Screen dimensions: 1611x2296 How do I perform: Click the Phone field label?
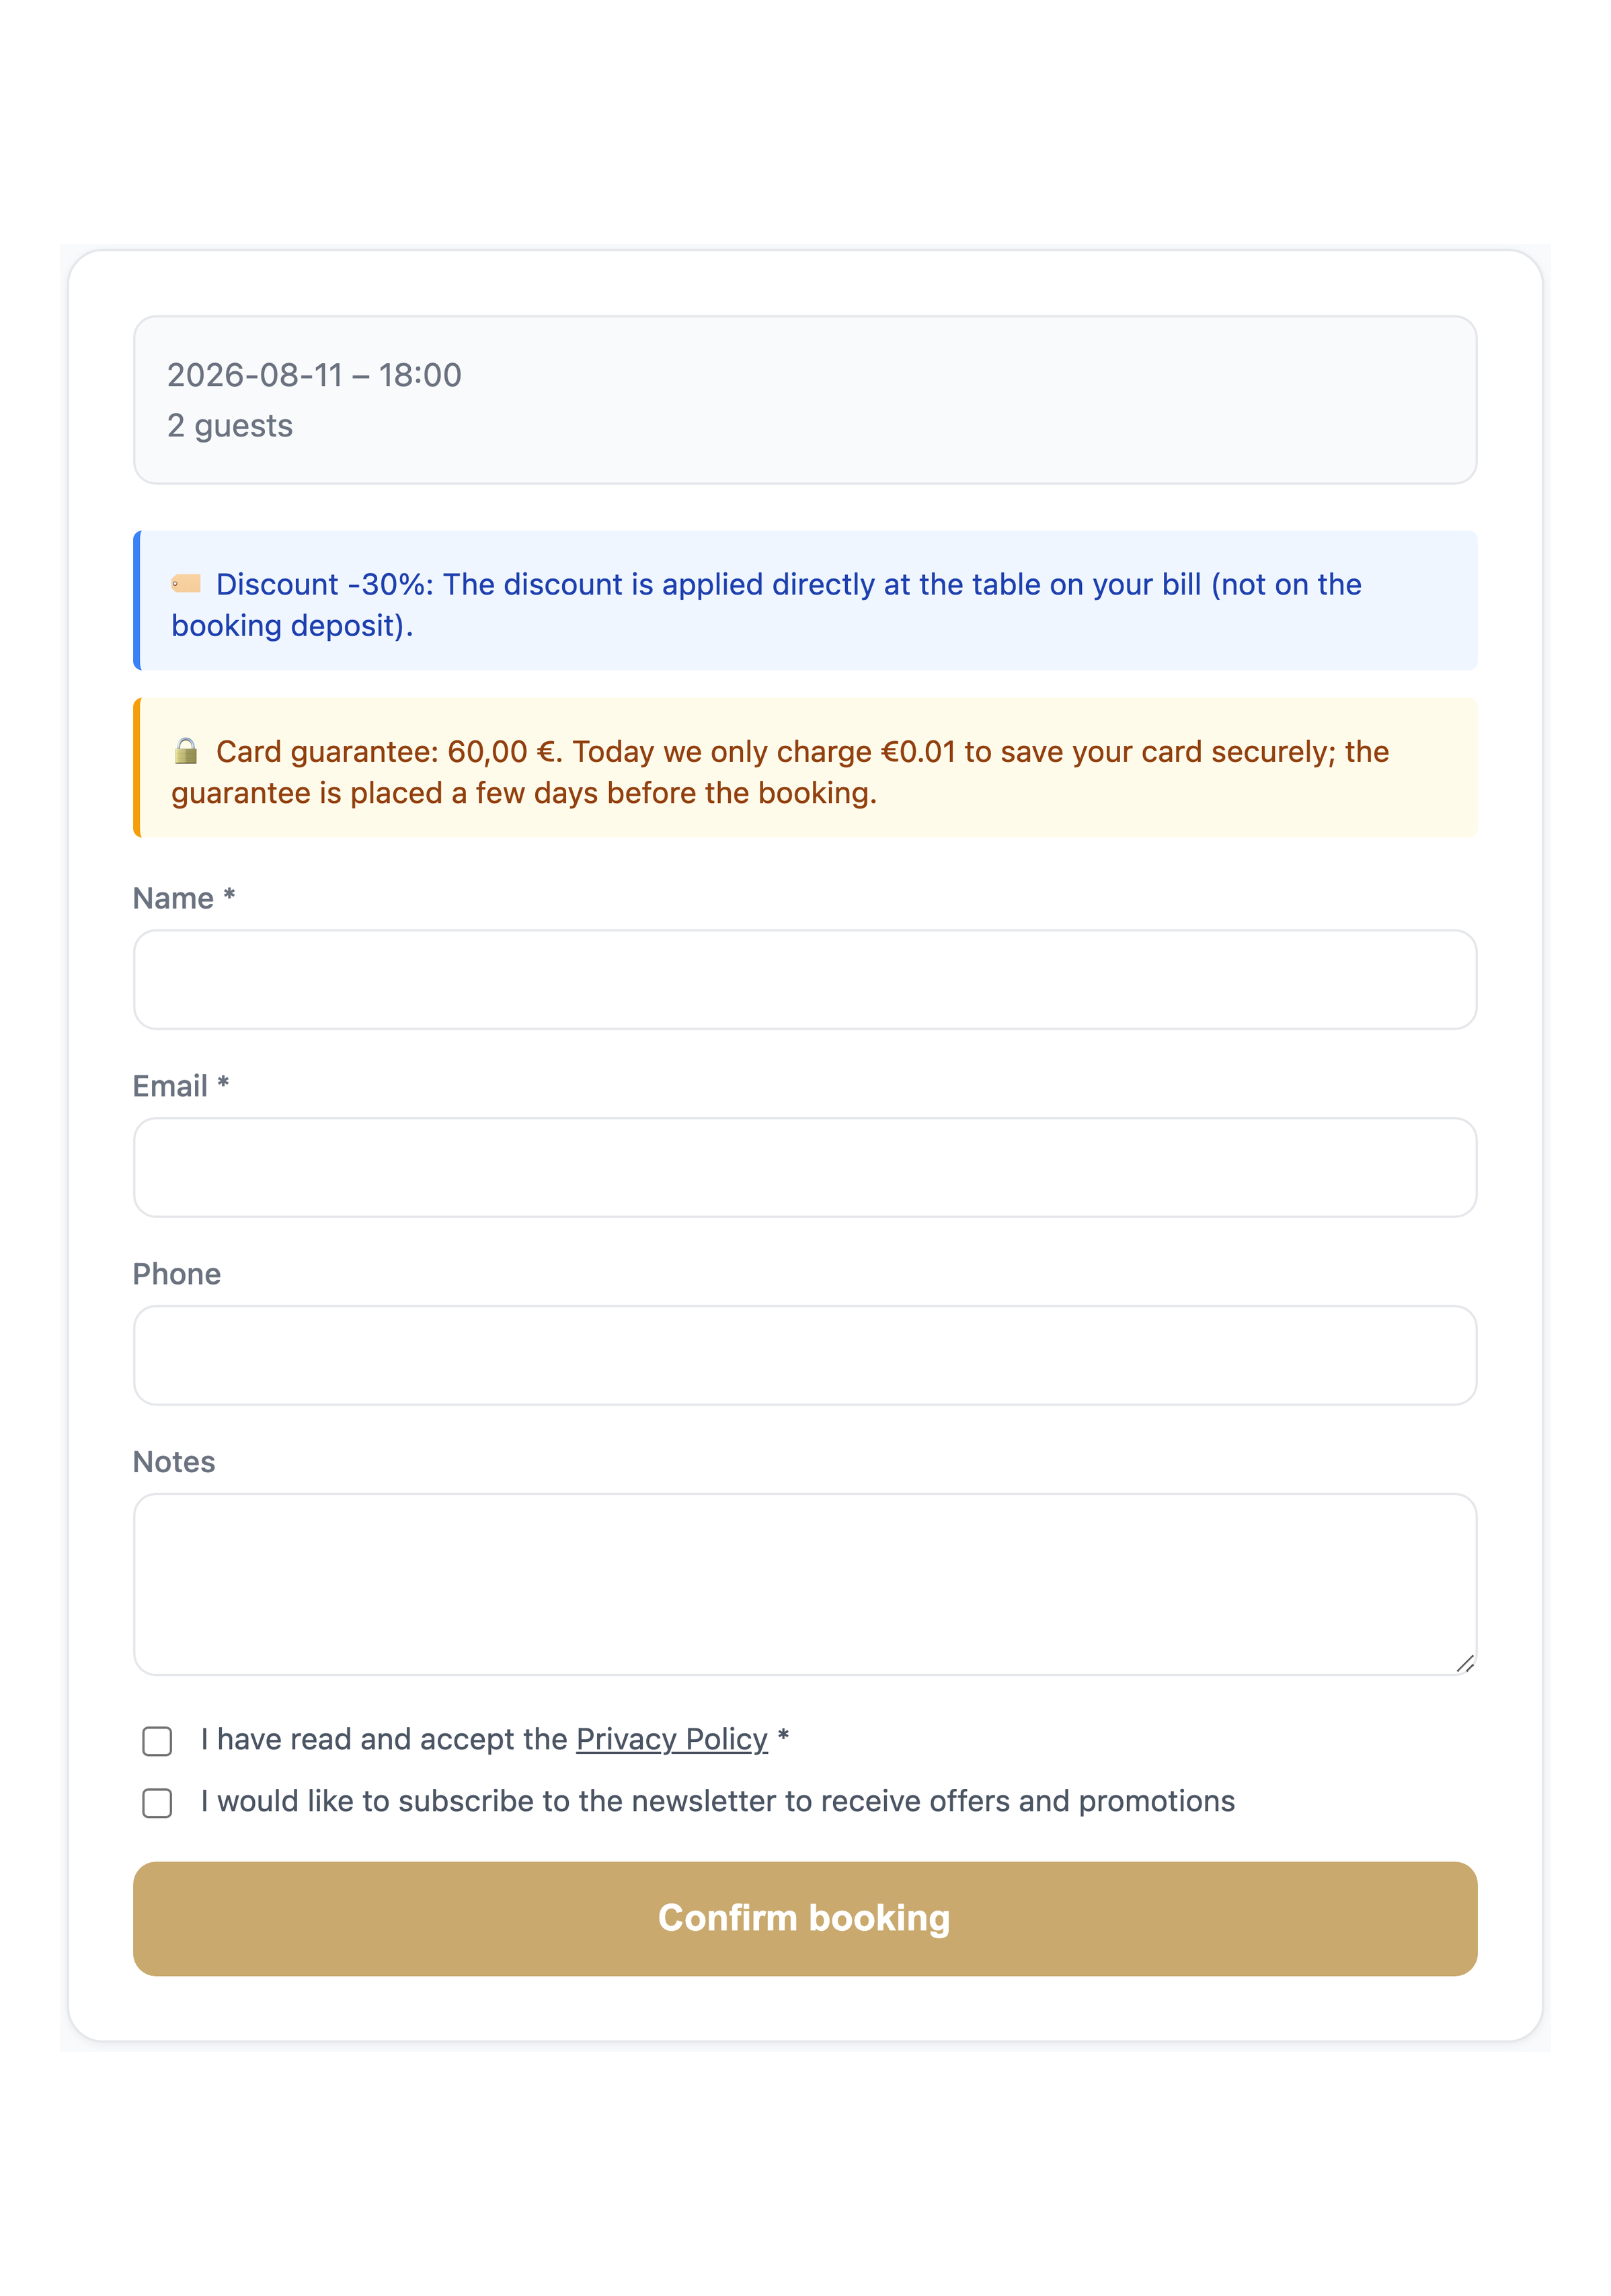tap(177, 1274)
